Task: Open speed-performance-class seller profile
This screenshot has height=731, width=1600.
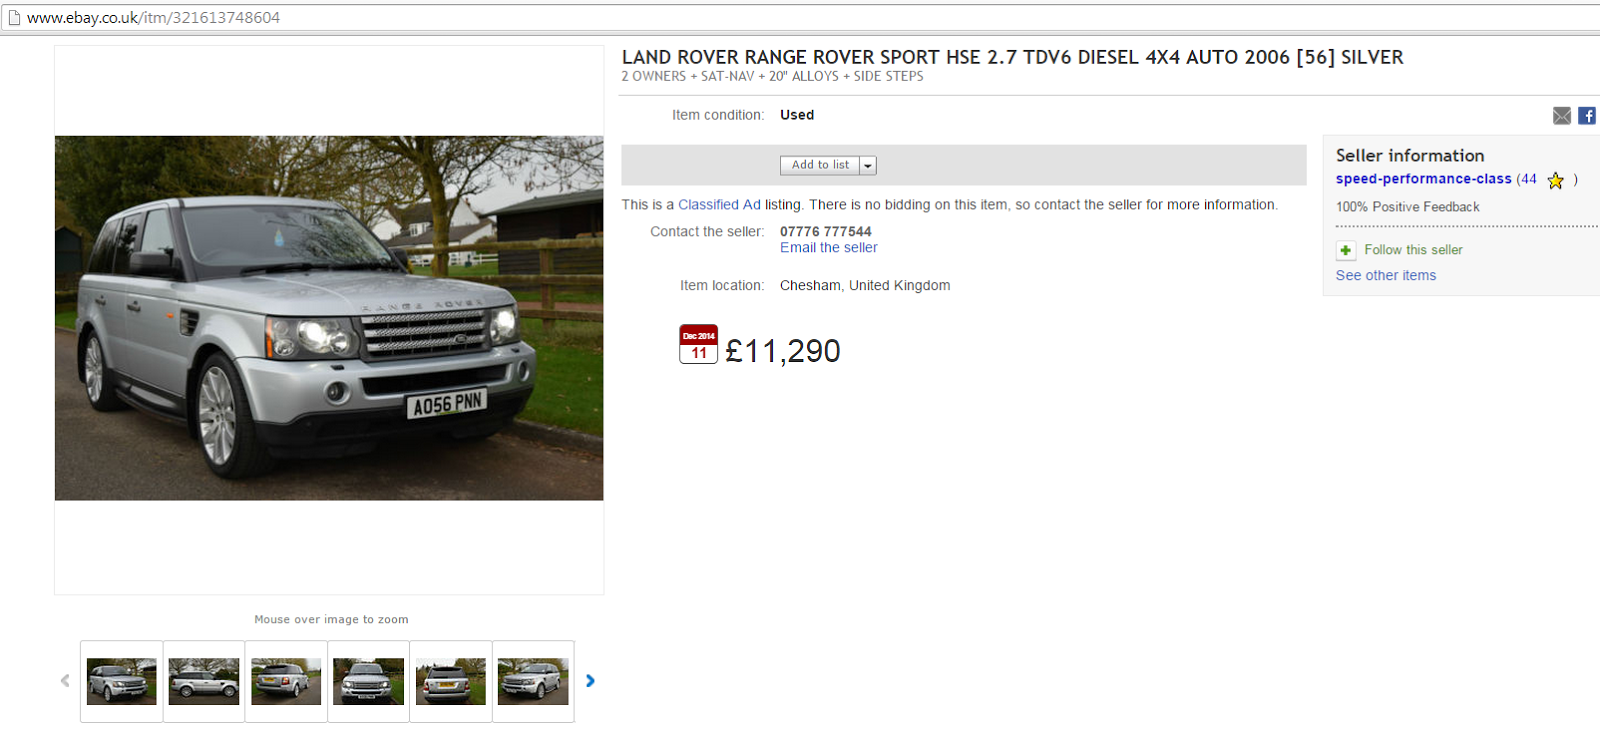Action: (1423, 179)
